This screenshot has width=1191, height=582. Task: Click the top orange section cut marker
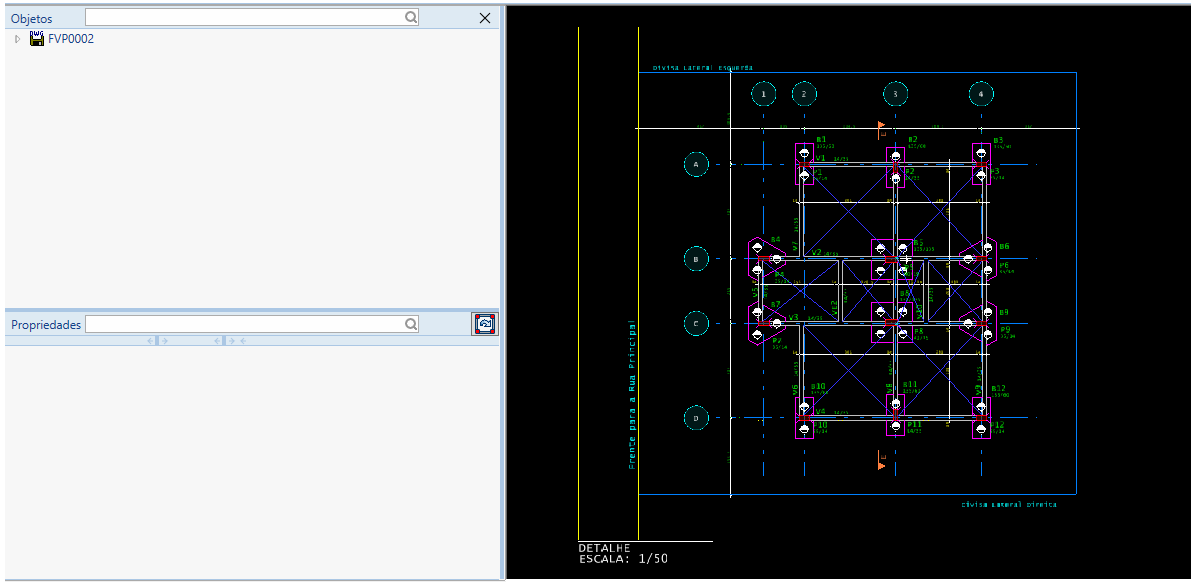[881, 128]
